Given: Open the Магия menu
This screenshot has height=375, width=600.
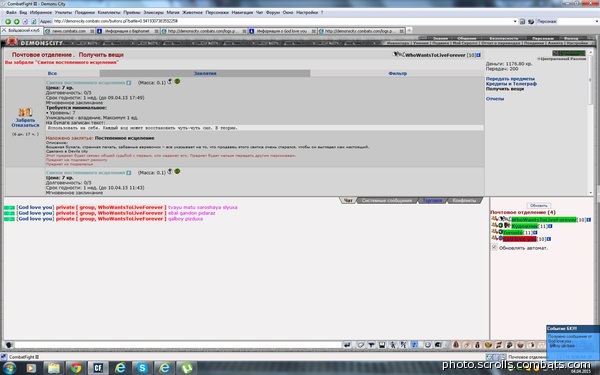Looking at the screenshot, I should coord(173,13).
